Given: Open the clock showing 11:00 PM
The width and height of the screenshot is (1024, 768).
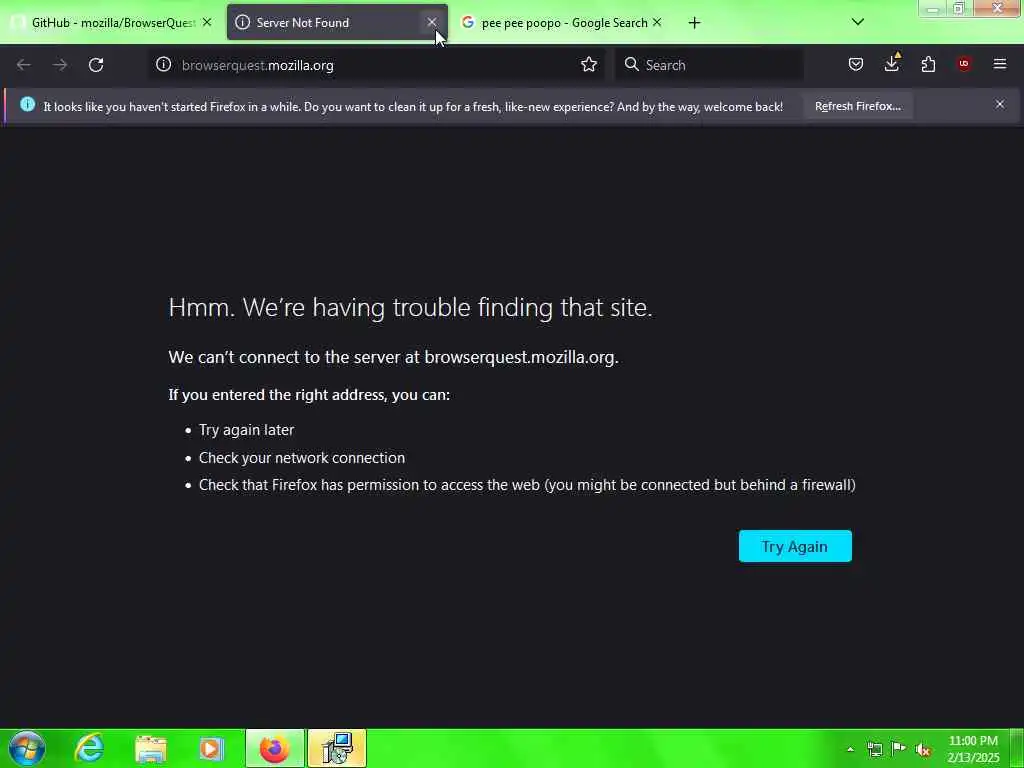Looking at the screenshot, I should click(973, 749).
